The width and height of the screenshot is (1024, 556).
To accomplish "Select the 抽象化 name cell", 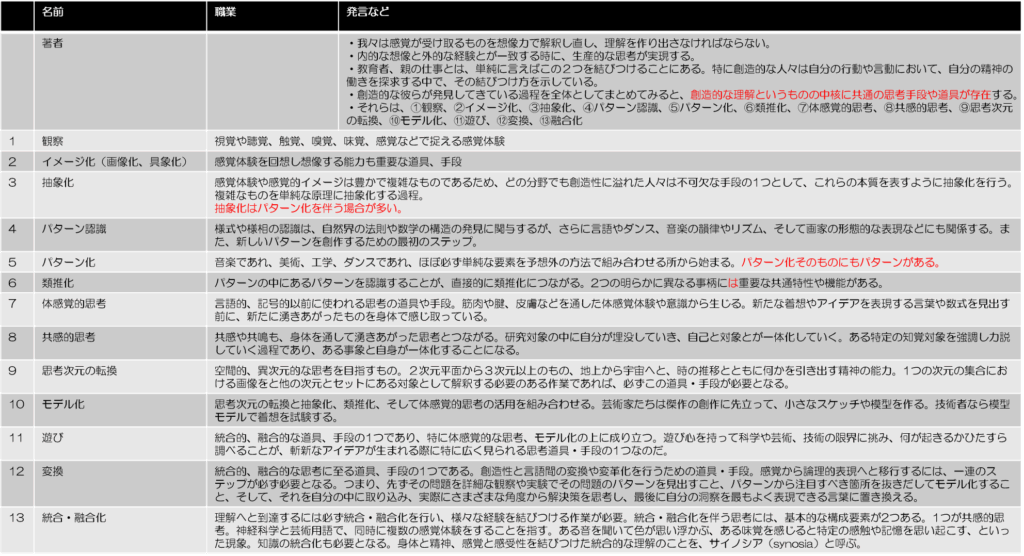I will (58, 182).
